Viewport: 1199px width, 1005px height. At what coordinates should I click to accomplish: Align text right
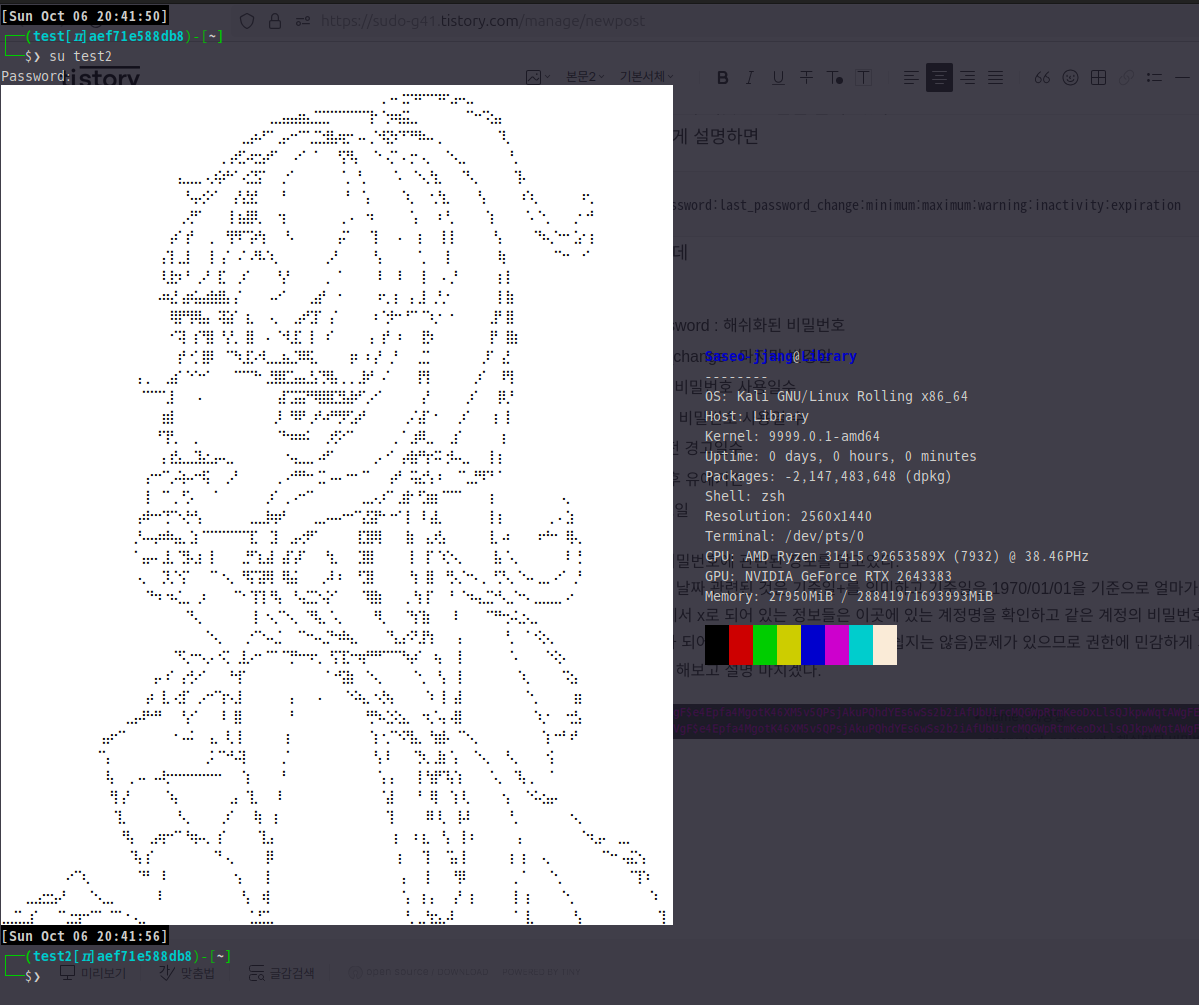[x=967, y=77]
